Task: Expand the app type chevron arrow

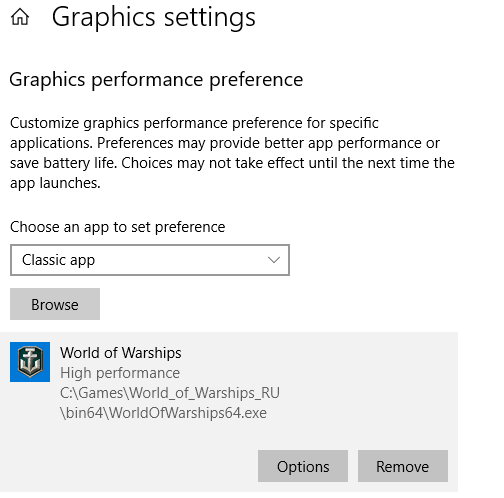Action: (x=274, y=260)
